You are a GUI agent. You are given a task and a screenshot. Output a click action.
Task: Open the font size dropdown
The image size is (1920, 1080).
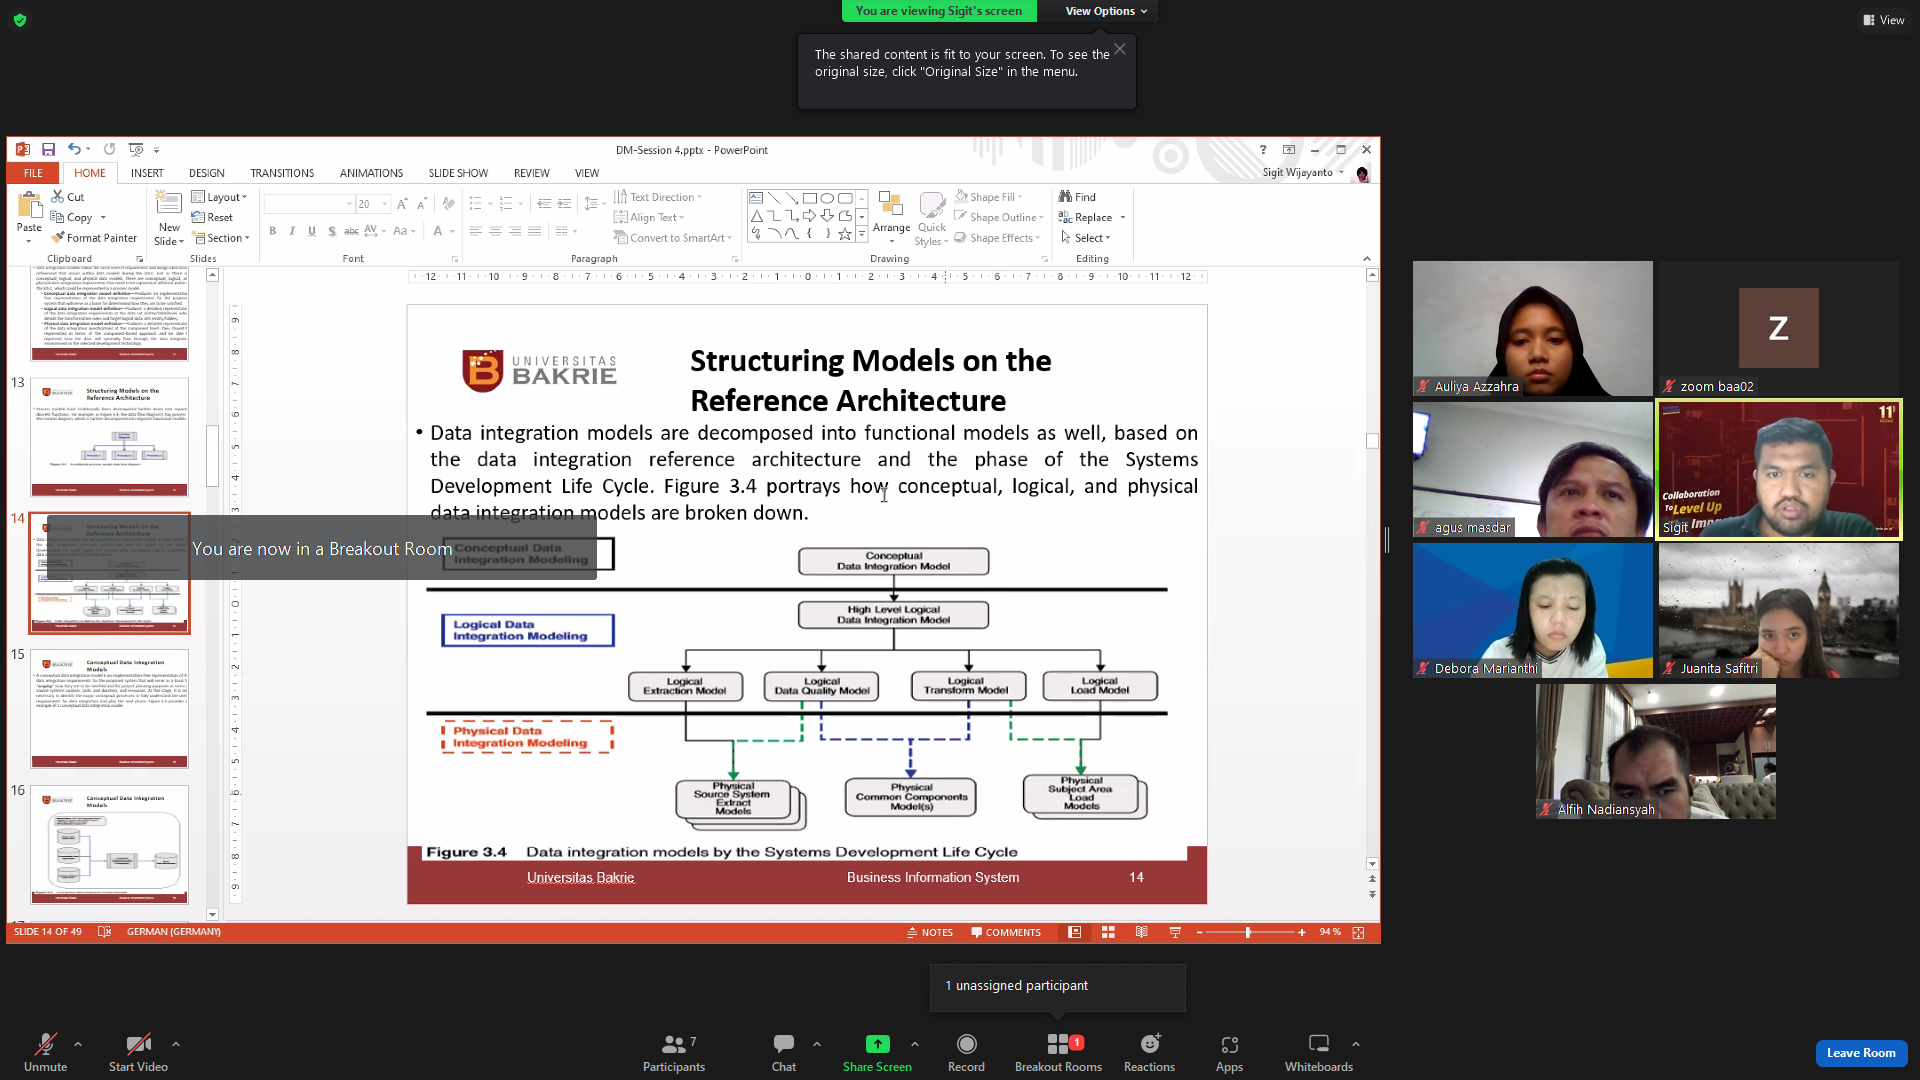[385, 204]
